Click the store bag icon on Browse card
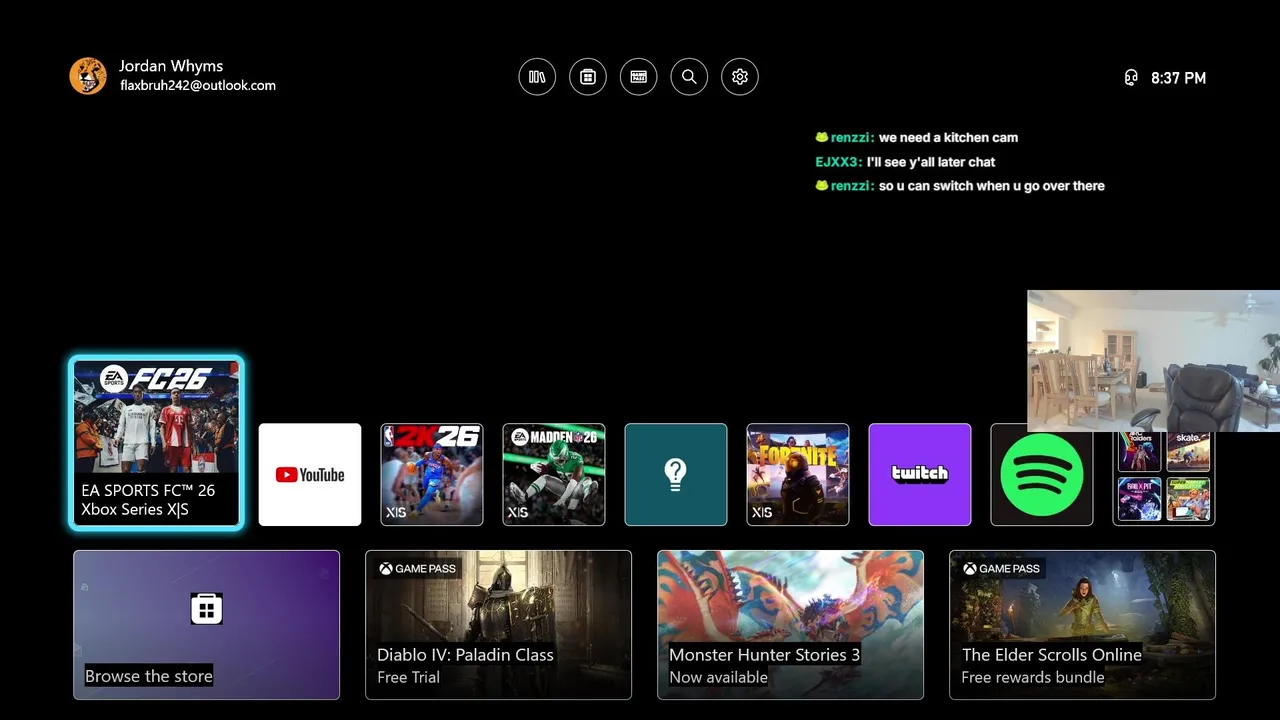Viewport: 1280px width, 720px height. pos(206,608)
